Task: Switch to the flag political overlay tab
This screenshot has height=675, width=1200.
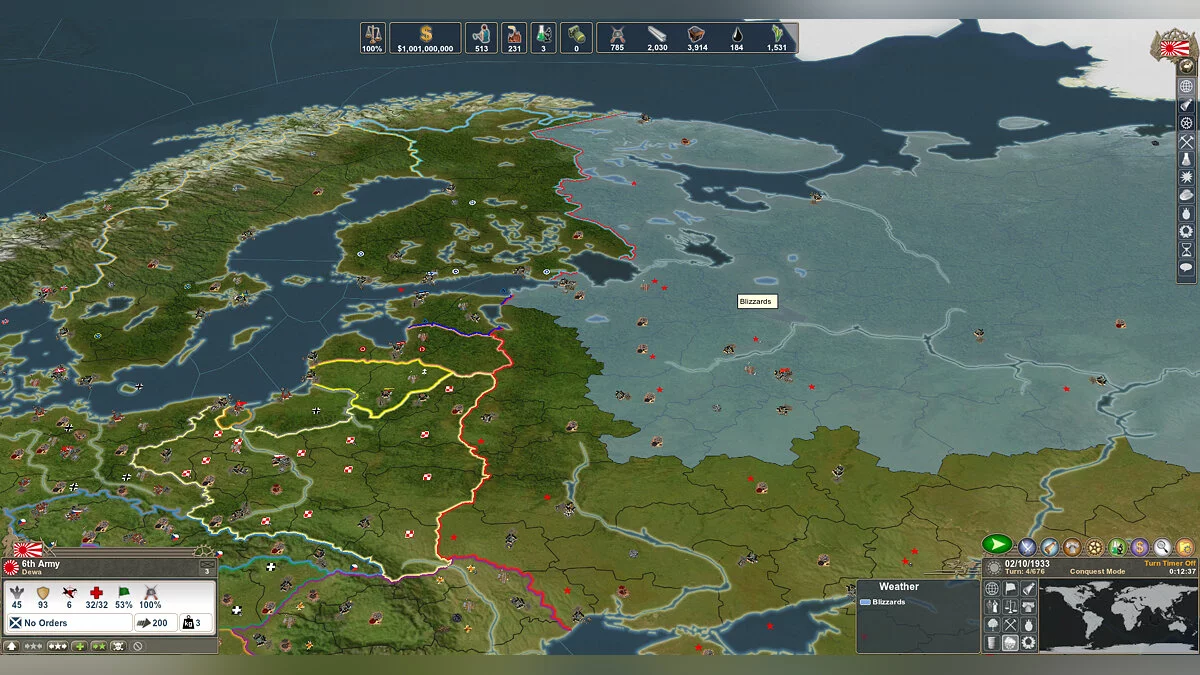Action: click(1010, 588)
